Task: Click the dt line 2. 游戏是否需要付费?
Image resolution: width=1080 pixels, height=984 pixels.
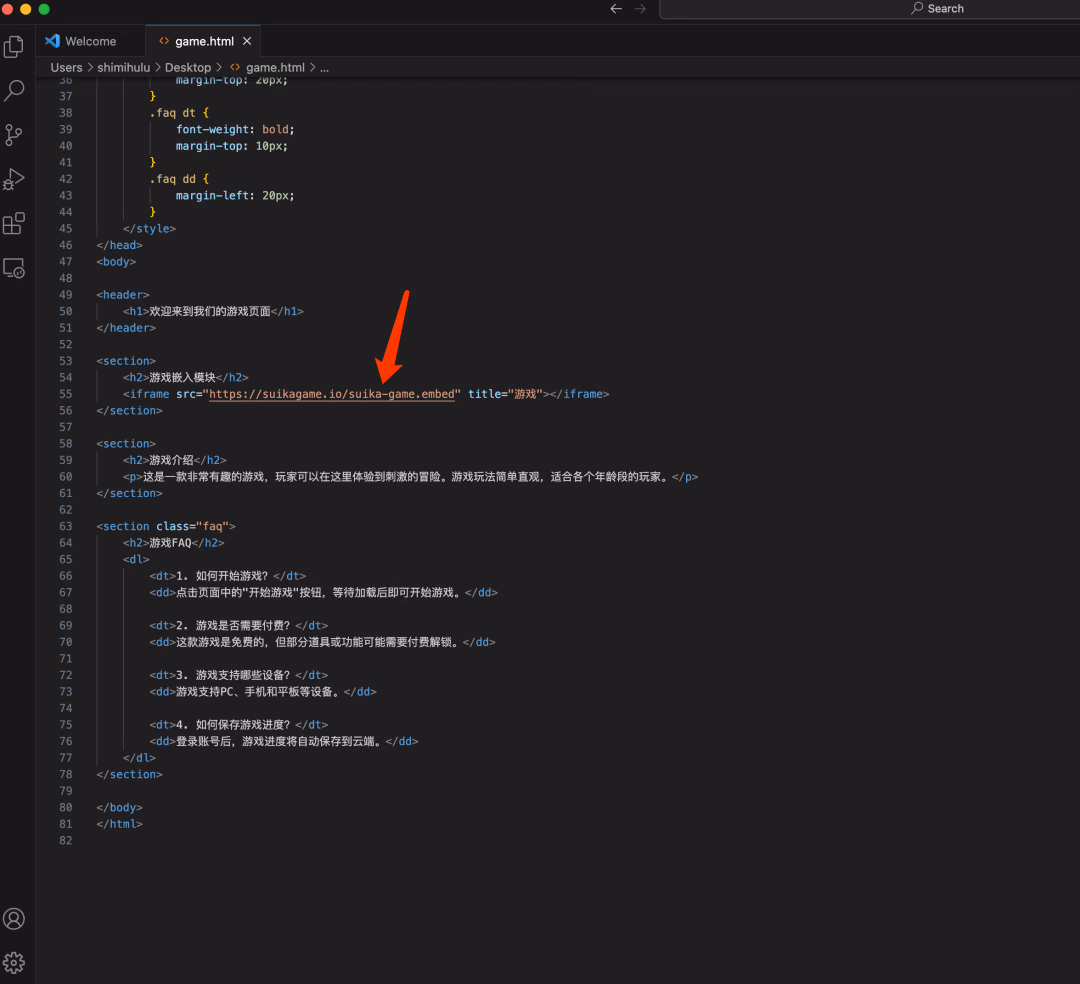Action: [x=238, y=625]
